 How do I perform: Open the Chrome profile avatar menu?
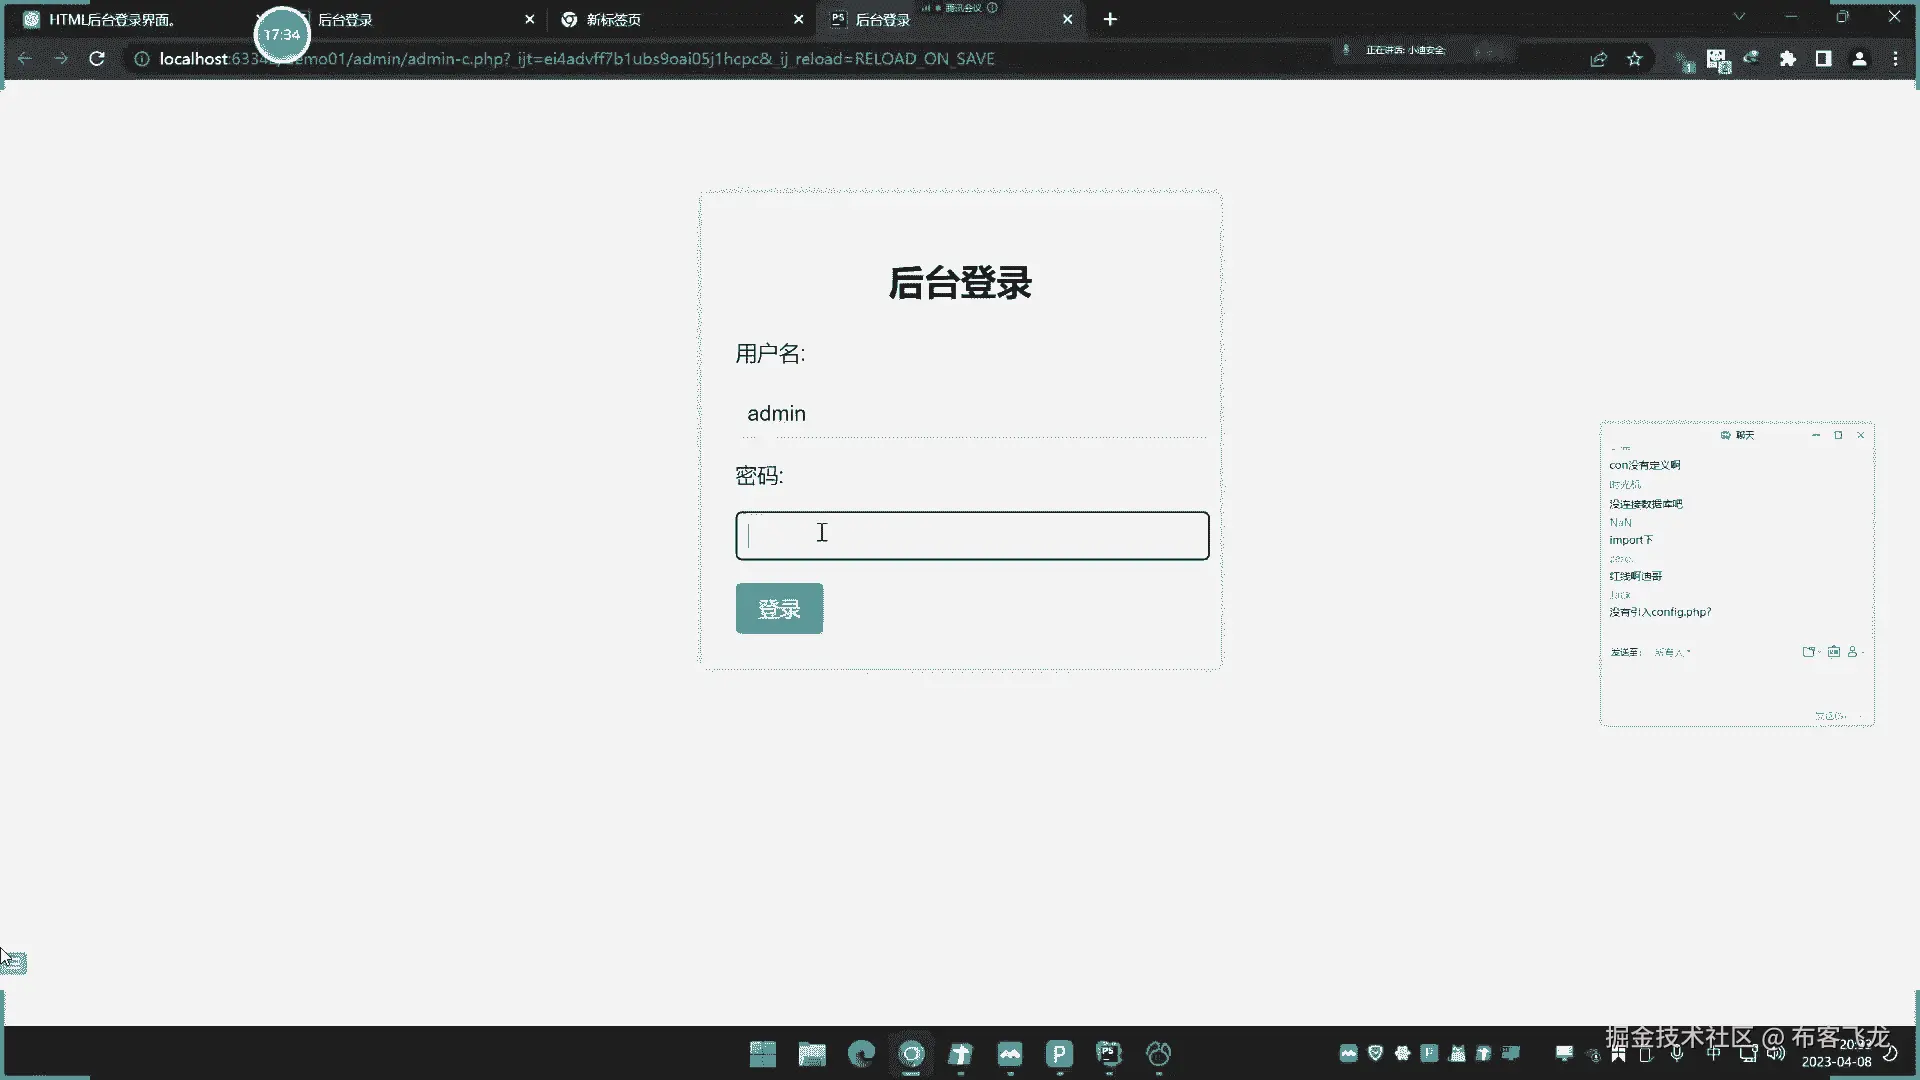click(x=1859, y=59)
